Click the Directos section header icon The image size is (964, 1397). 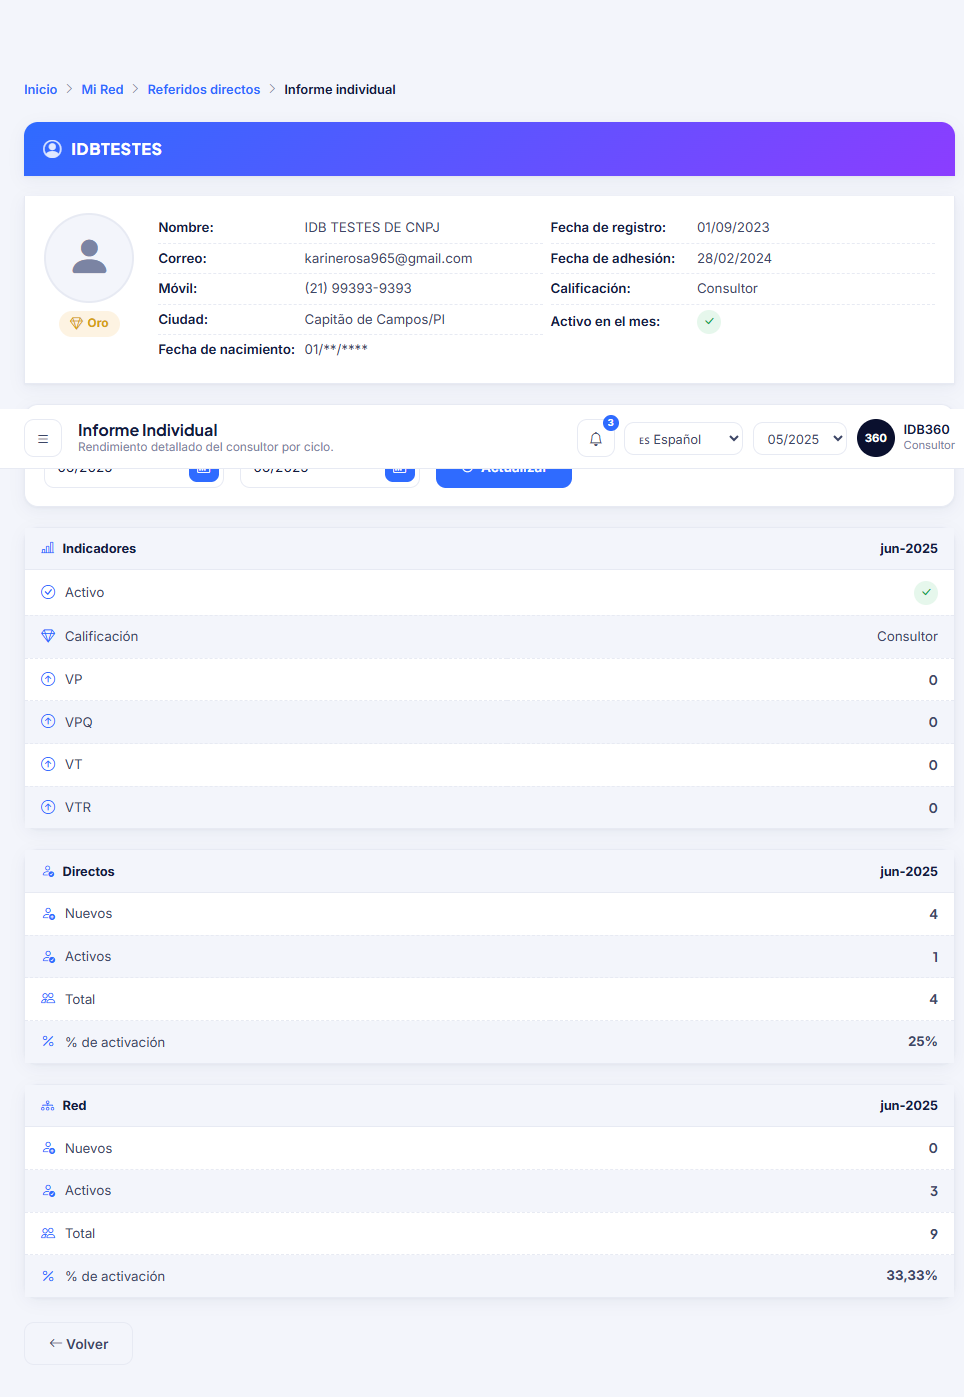(48, 872)
